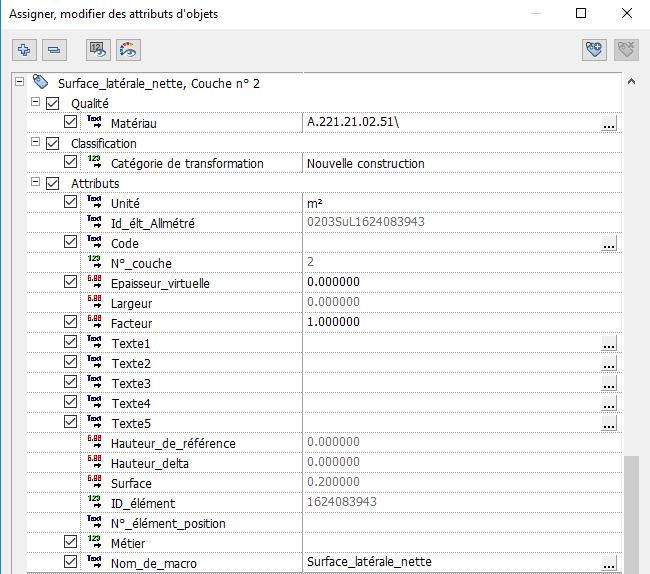Toggle the Texte1 checkbox
The height and width of the screenshot is (574, 650).
point(70,342)
